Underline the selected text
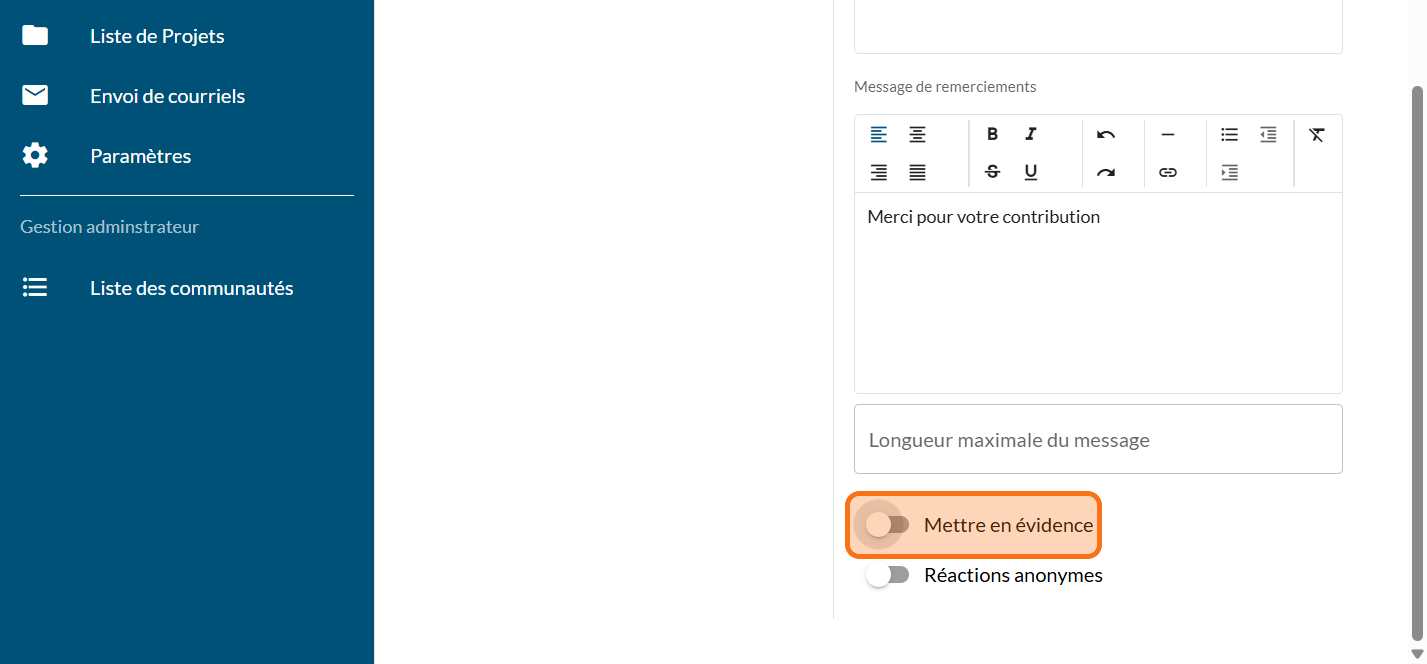1427x664 pixels. [x=1031, y=172]
